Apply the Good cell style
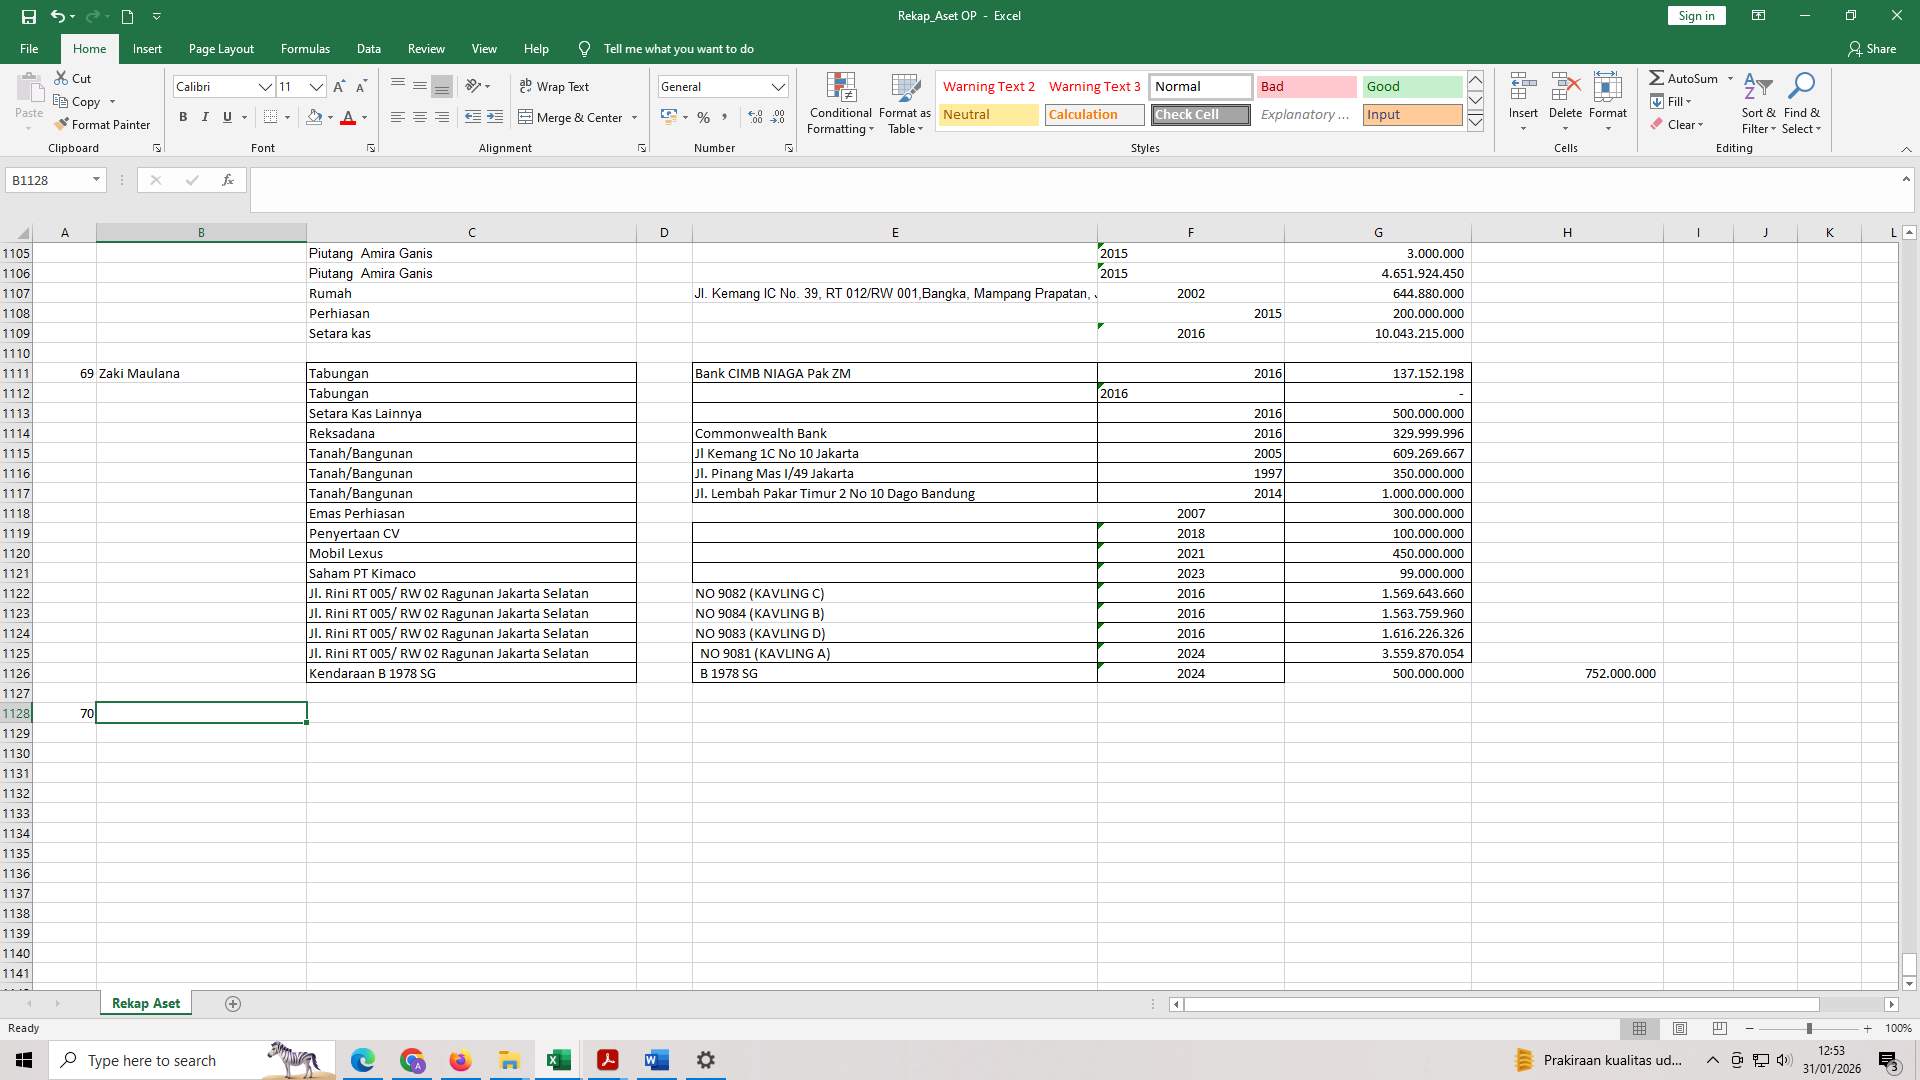 click(x=1411, y=87)
